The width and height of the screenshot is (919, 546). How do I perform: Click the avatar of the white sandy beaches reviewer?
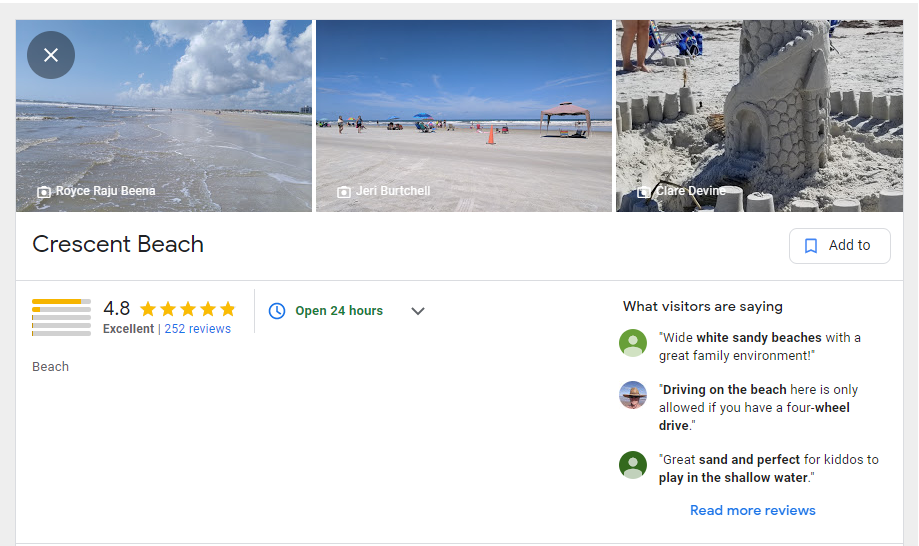(x=633, y=343)
